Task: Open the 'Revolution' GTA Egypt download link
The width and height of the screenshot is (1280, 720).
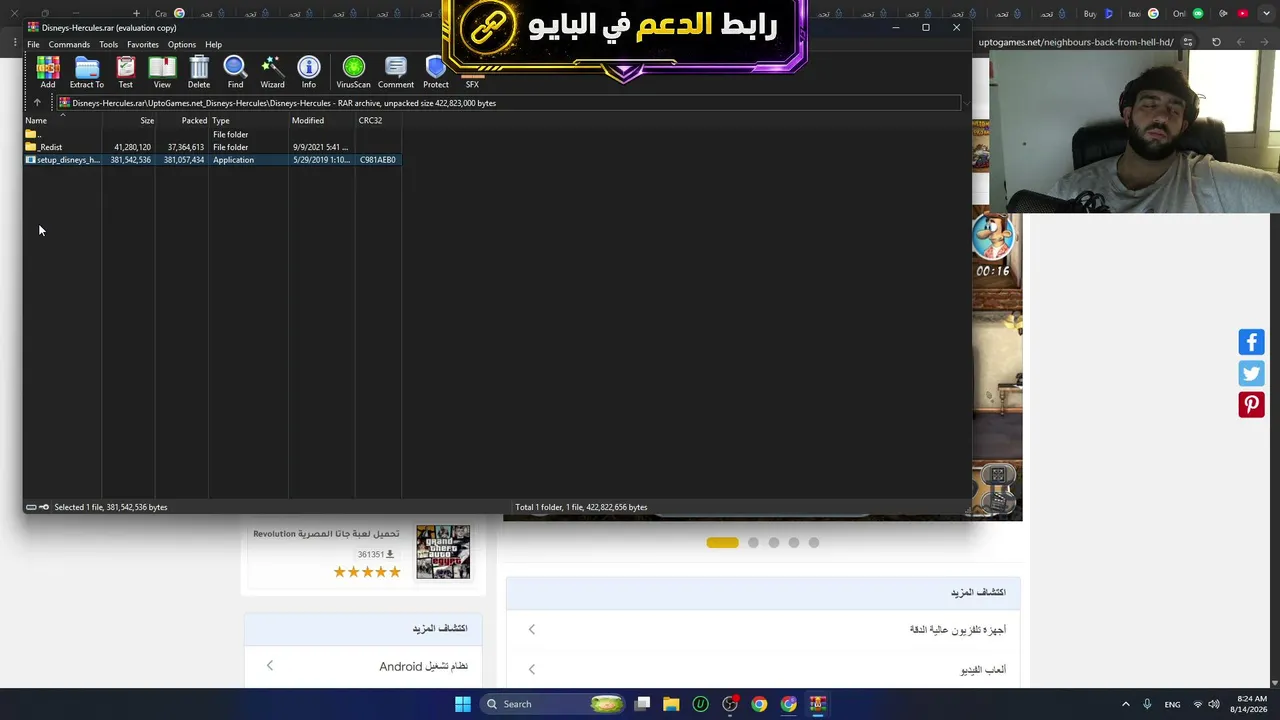Action: (326, 534)
